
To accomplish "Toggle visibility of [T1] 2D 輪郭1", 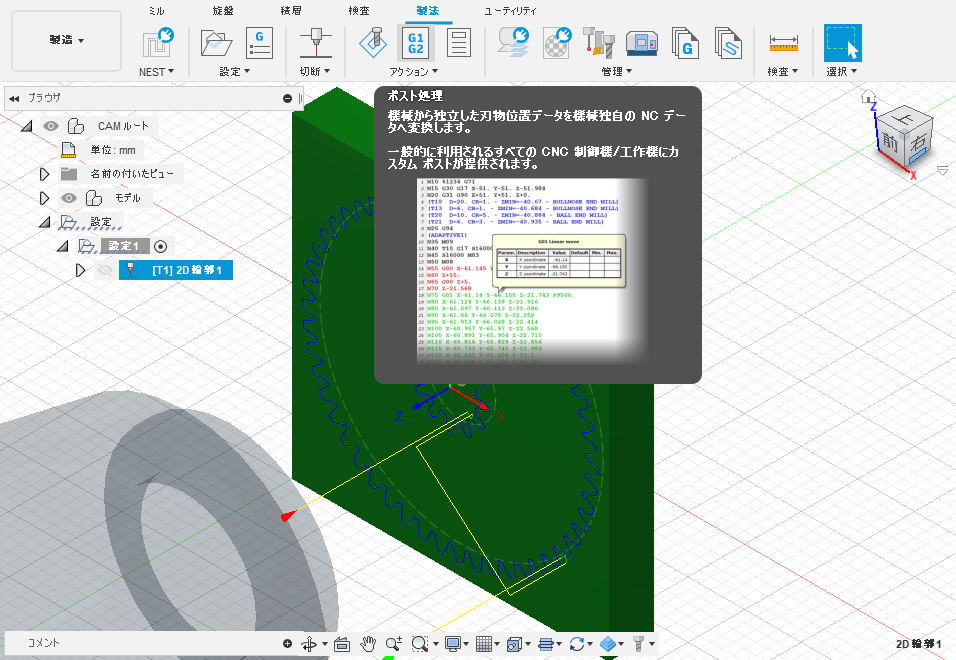I will coord(104,270).
